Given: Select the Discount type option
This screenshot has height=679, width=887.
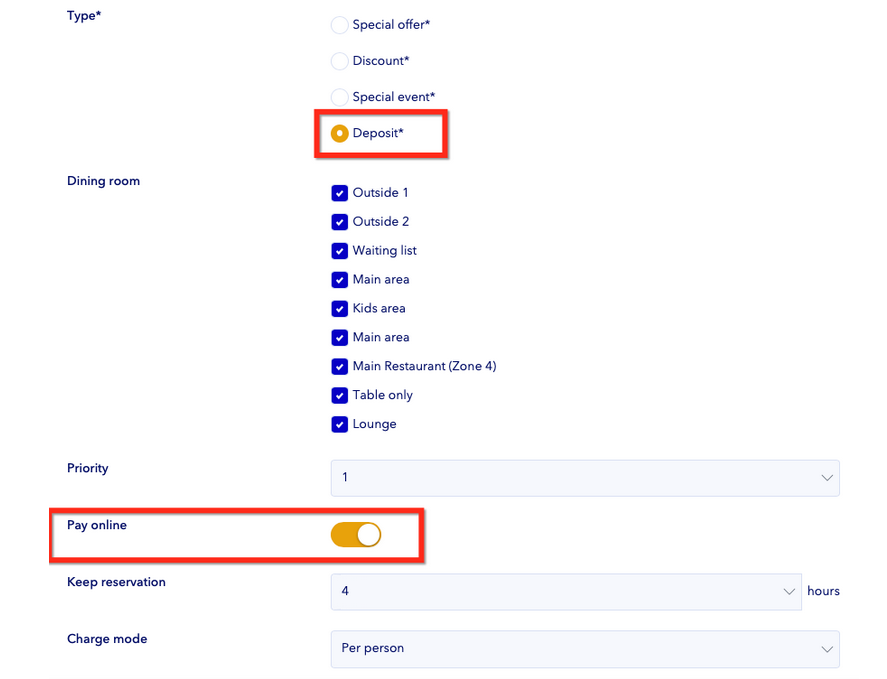Looking at the screenshot, I should 339,61.
